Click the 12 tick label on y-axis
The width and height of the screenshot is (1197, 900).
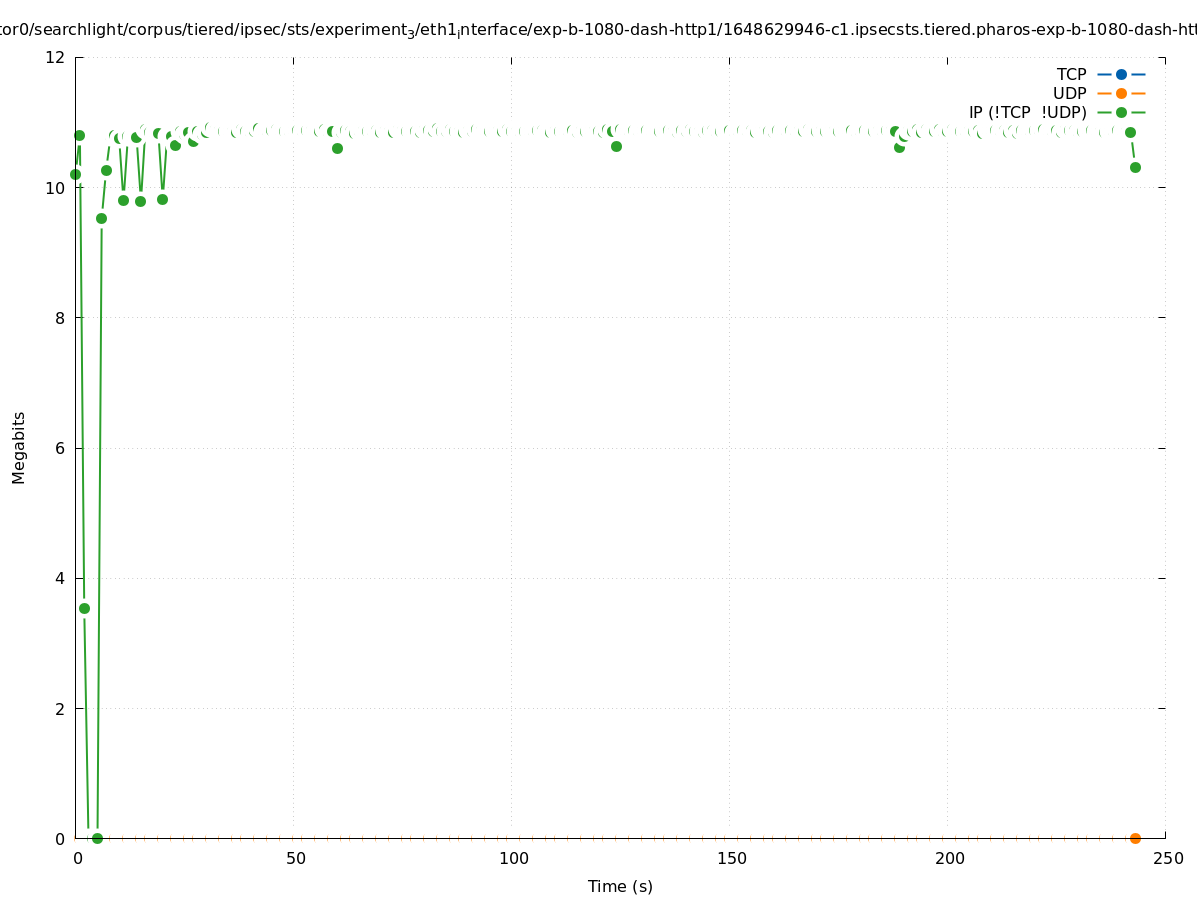coord(55,57)
